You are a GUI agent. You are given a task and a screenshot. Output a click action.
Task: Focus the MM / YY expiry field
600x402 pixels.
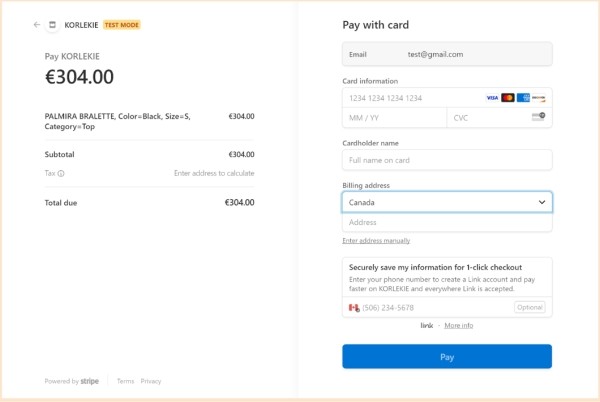pyautogui.click(x=395, y=118)
